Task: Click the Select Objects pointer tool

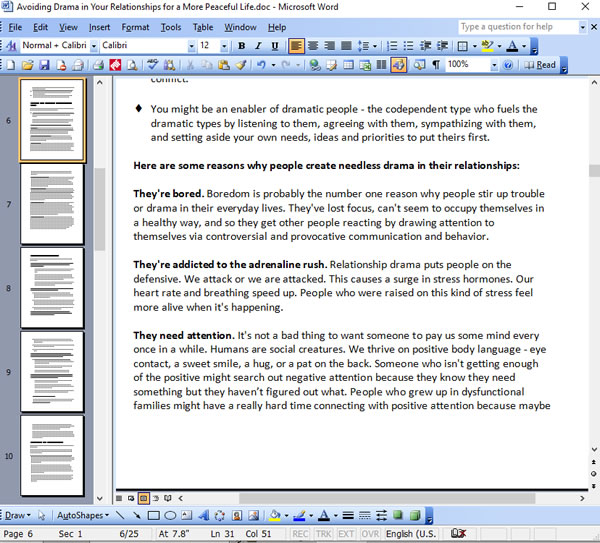Action: (41, 515)
